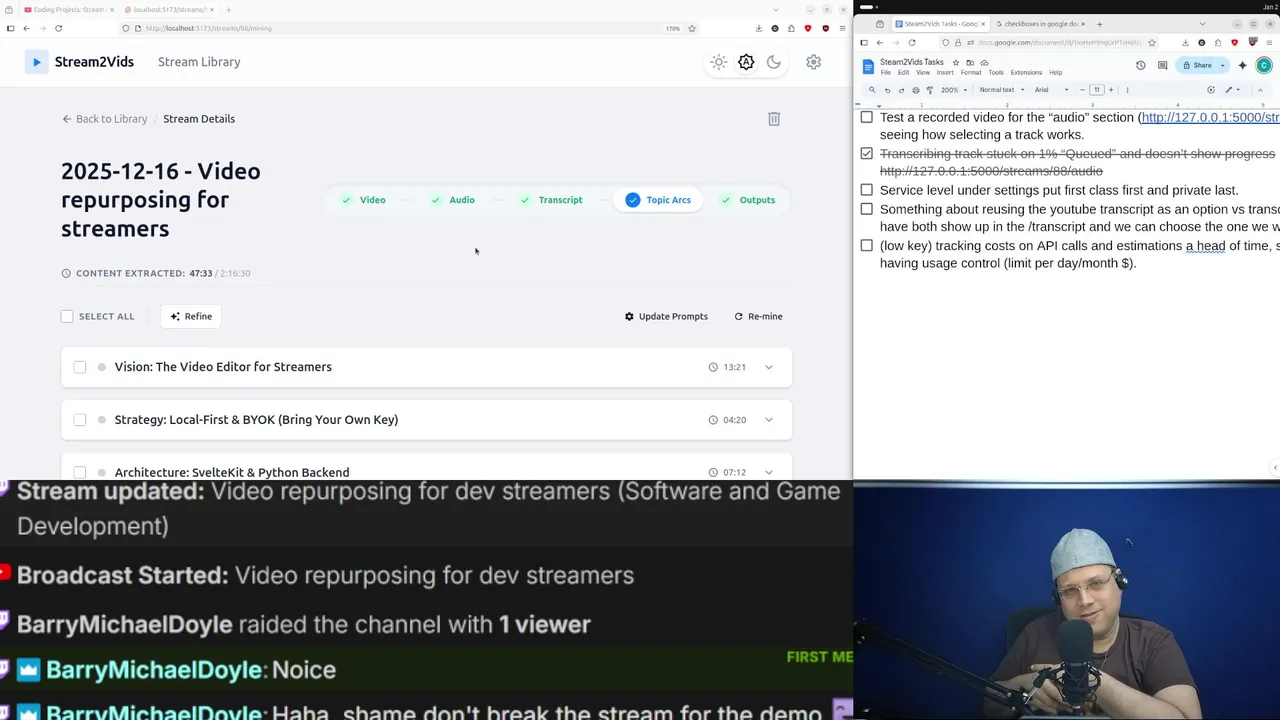The height and width of the screenshot is (720, 1280).
Task: Click the Stream2Vids play logo icon
Action: click(36, 62)
